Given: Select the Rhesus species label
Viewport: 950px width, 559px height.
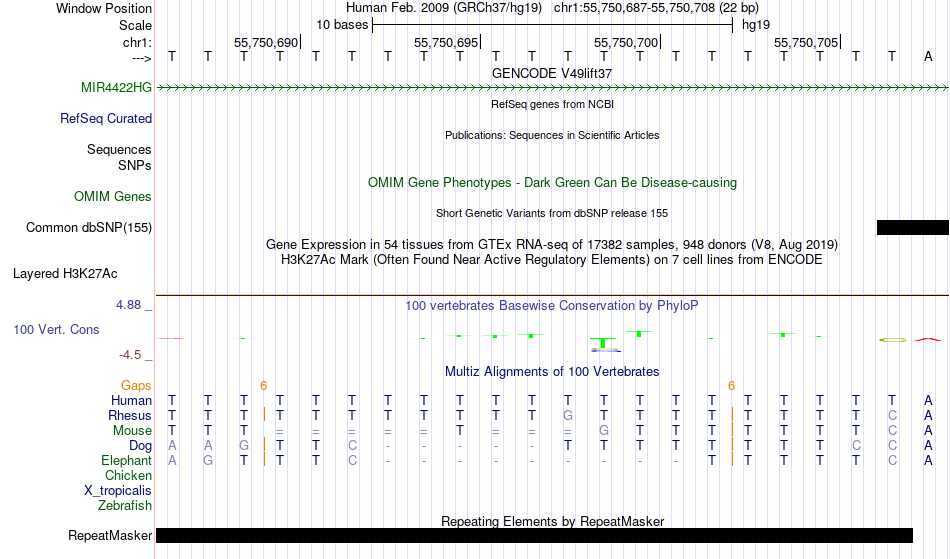Looking at the screenshot, I should click(130, 415).
